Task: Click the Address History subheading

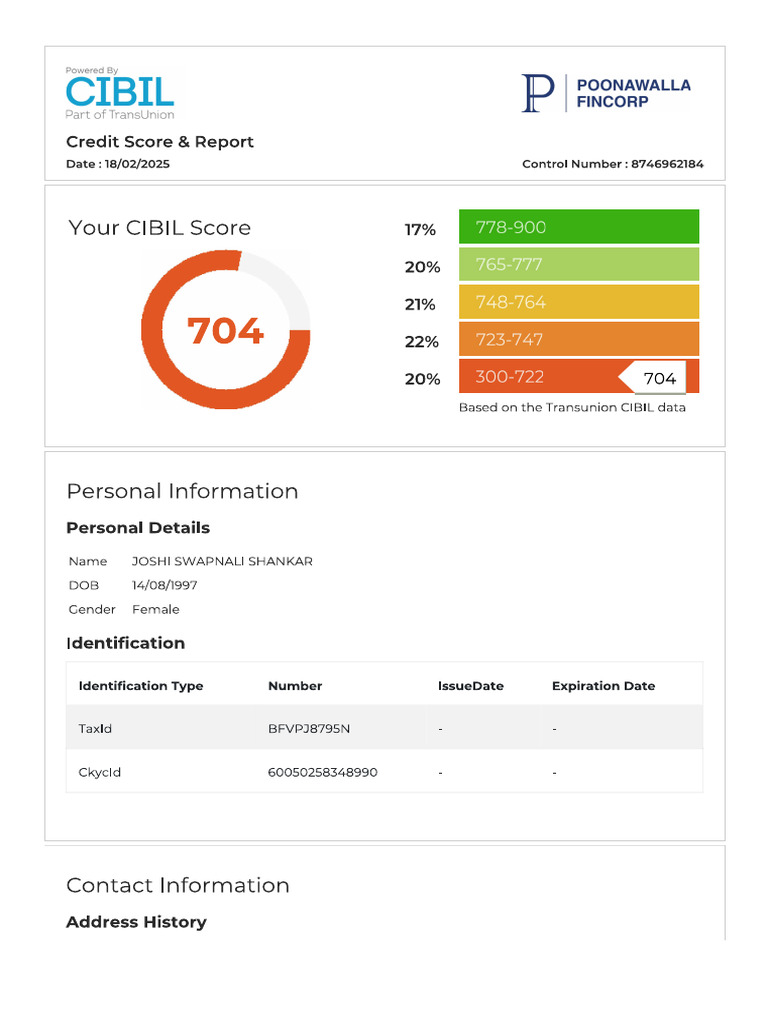Action: tap(136, 922)
